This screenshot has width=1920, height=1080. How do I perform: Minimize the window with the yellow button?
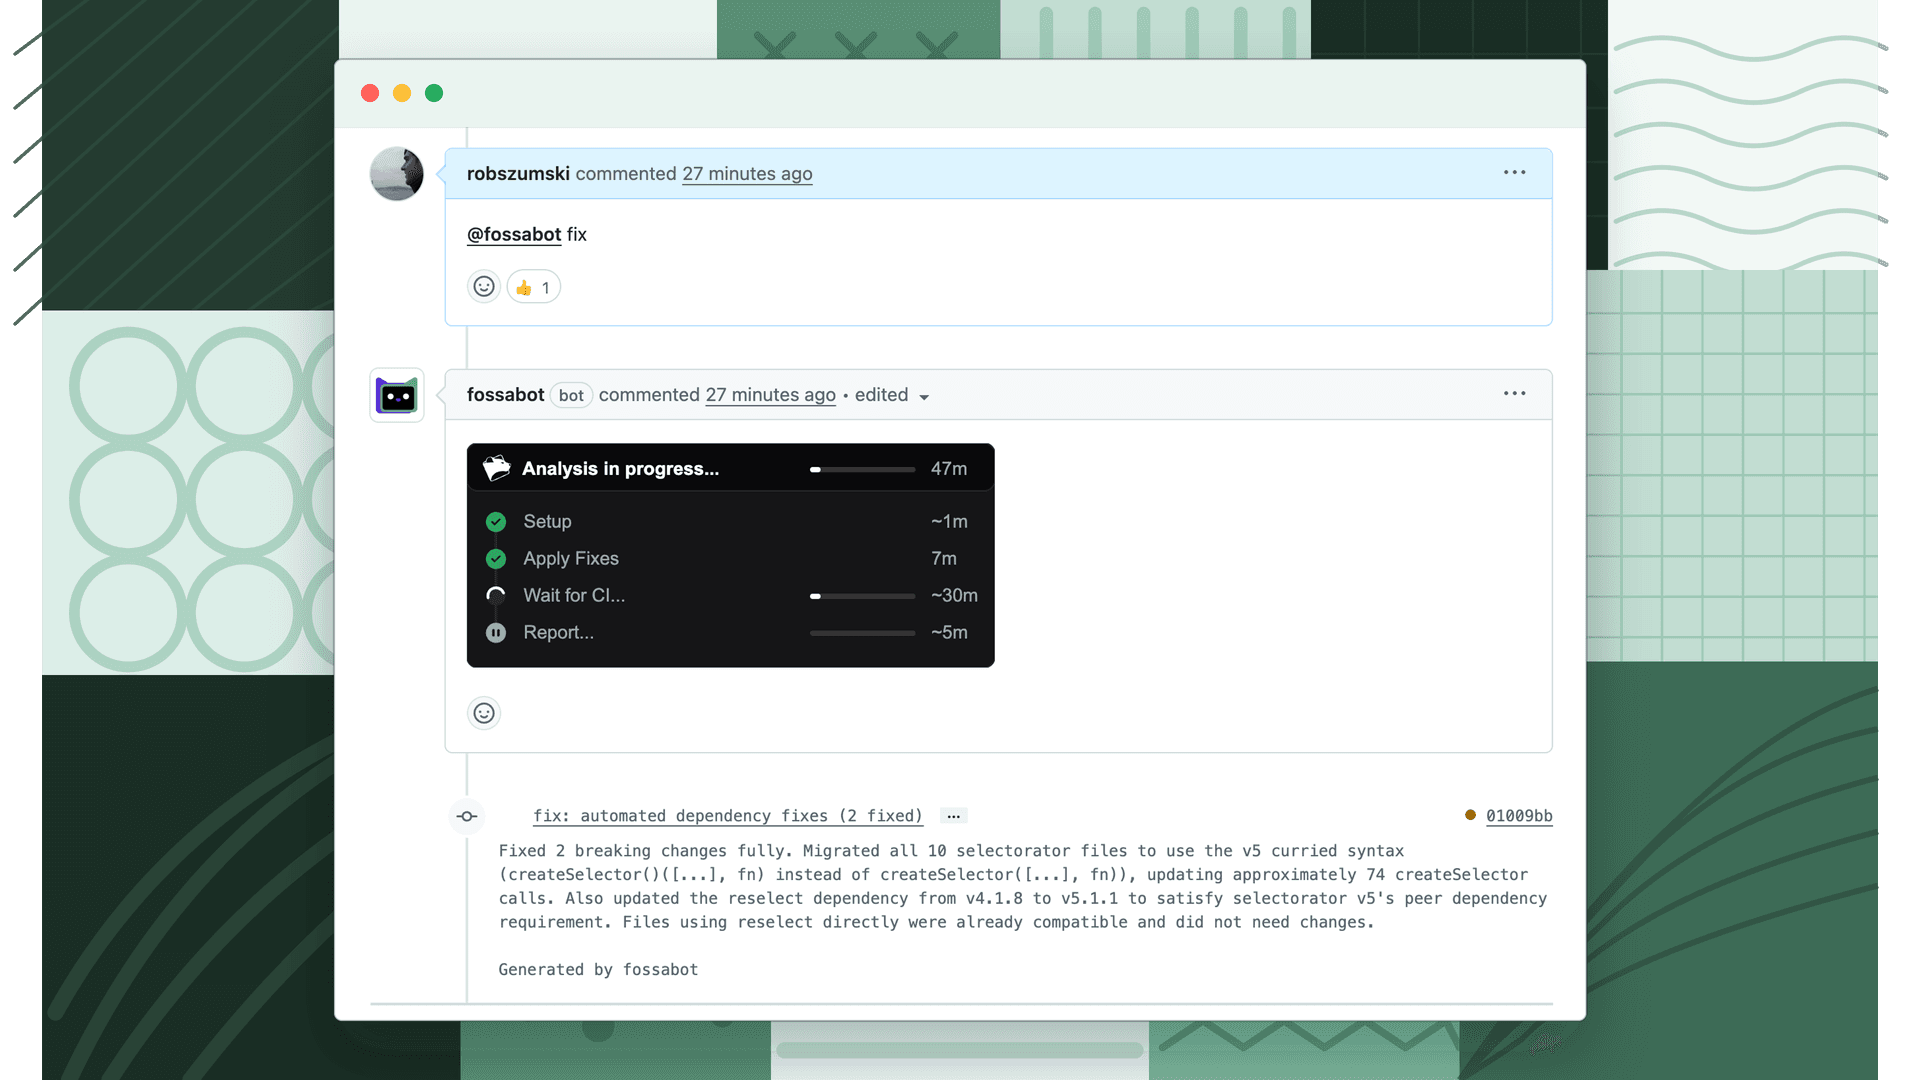402,93
